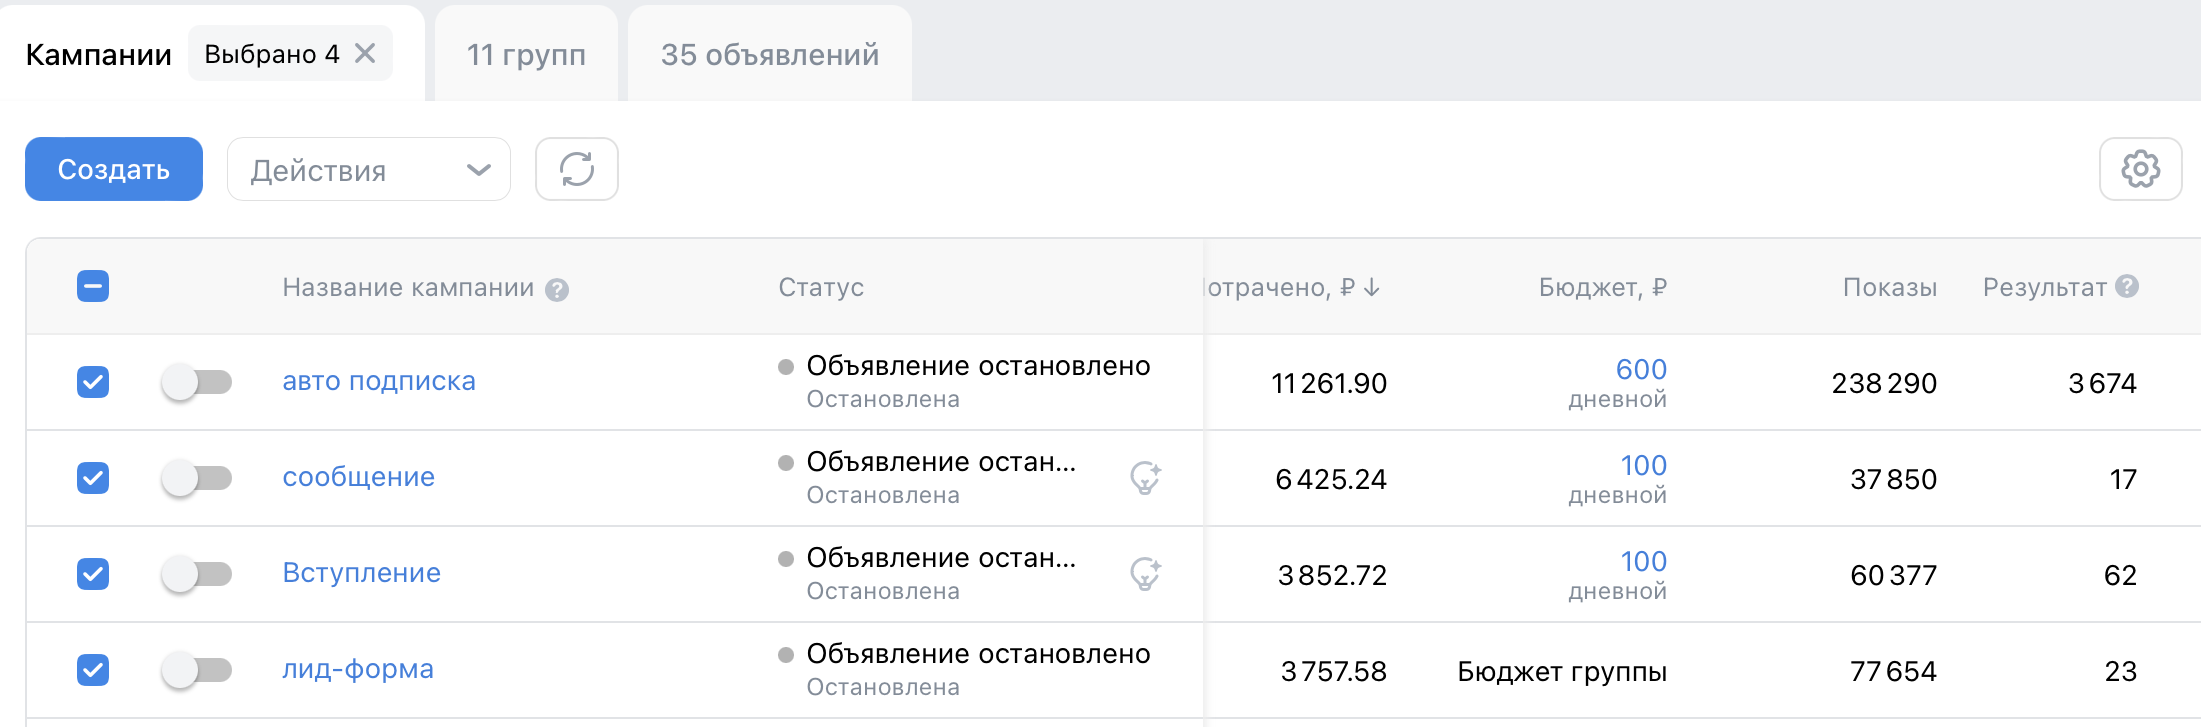This screenshot has width=2201, height=727.
Task: Click lightbulb recommendation icon in Вступление row
Action: click(1145, 574)
